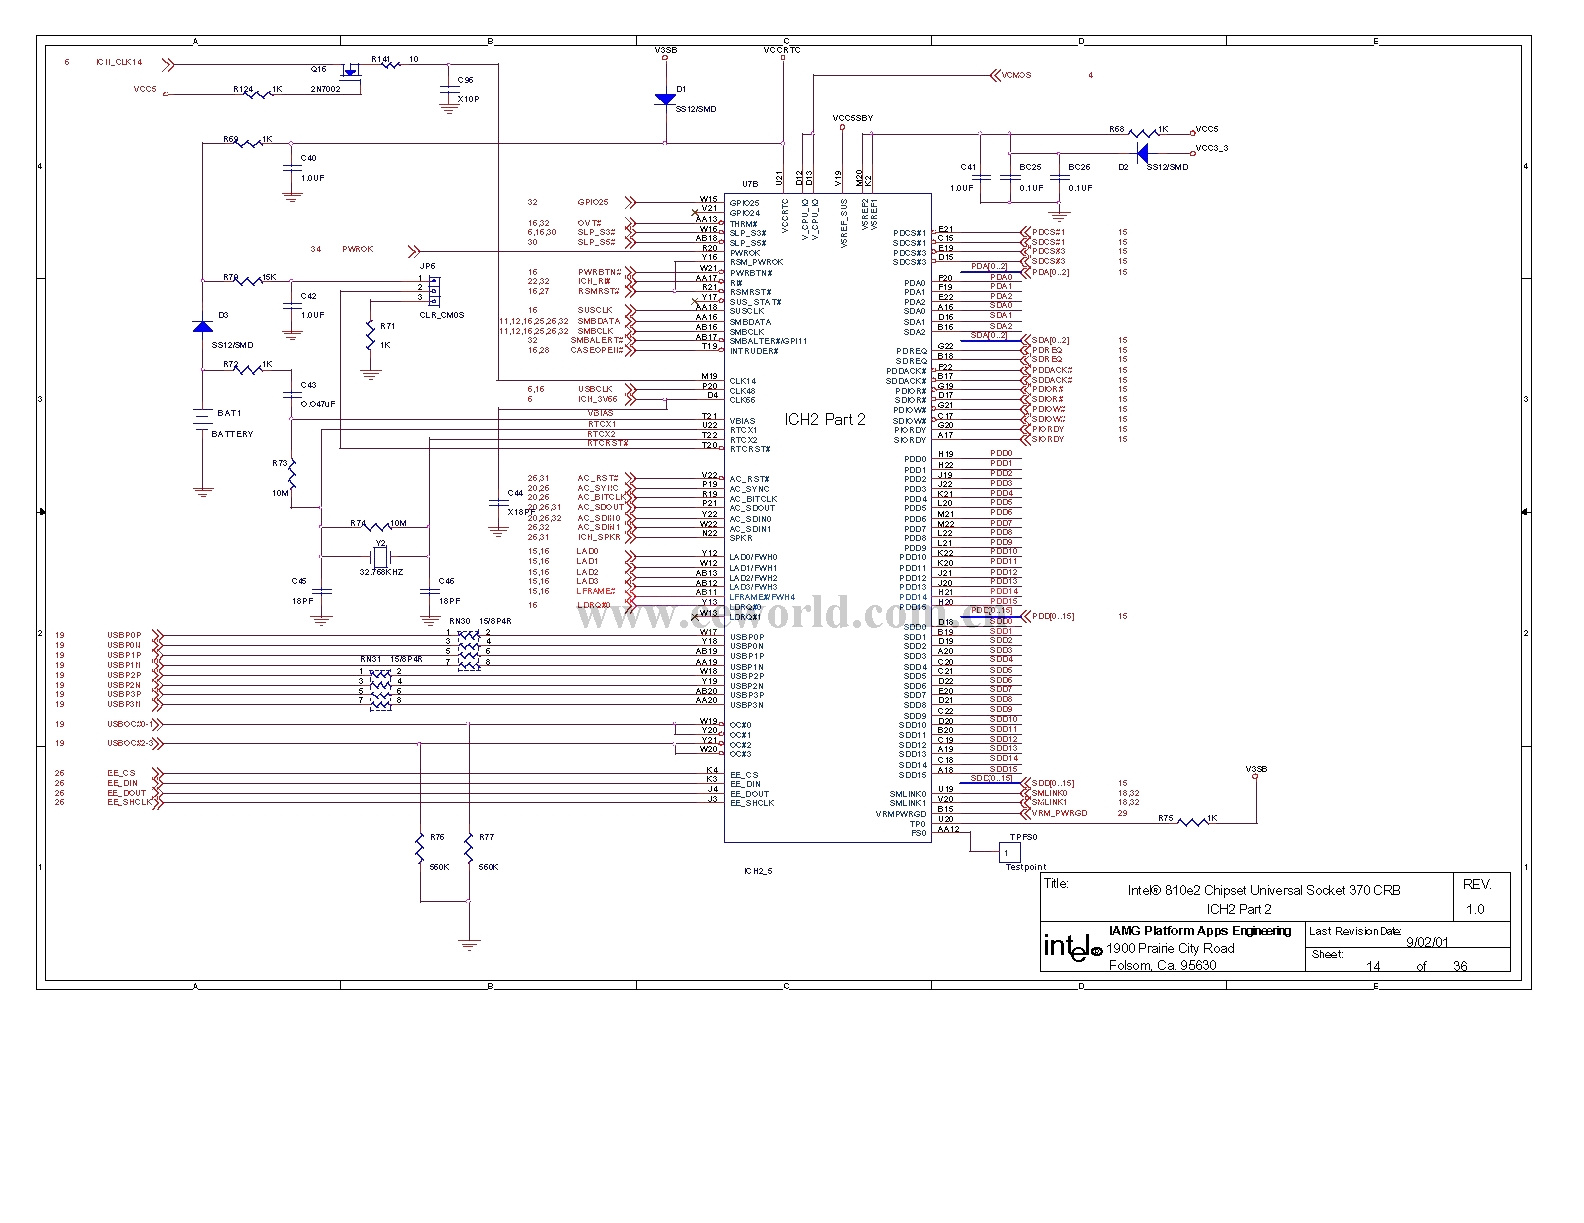Click the RN30 resistor network
This screenshot has height=1223, width=1584.
click(x=468, y=648)
